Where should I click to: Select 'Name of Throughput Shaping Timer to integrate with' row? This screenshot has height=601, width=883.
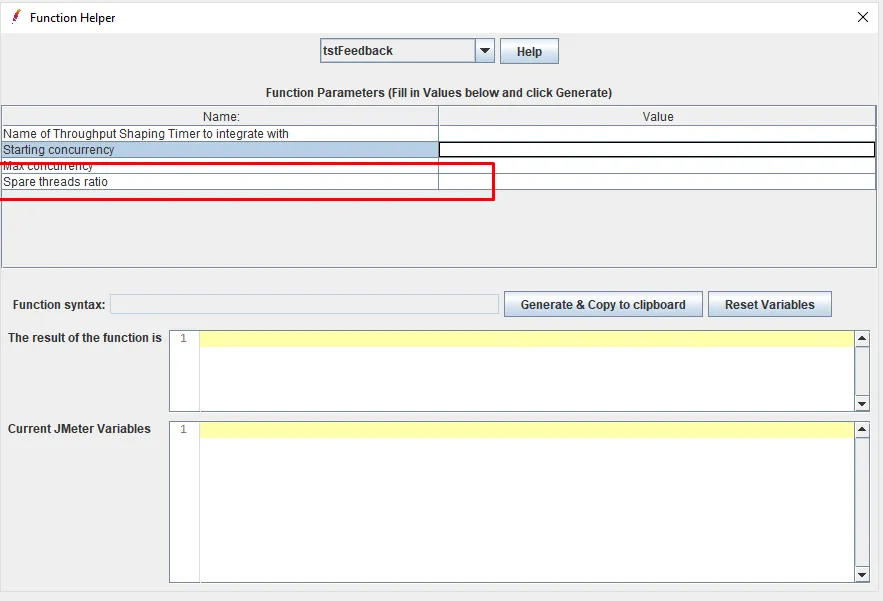(x=220, y=133)
